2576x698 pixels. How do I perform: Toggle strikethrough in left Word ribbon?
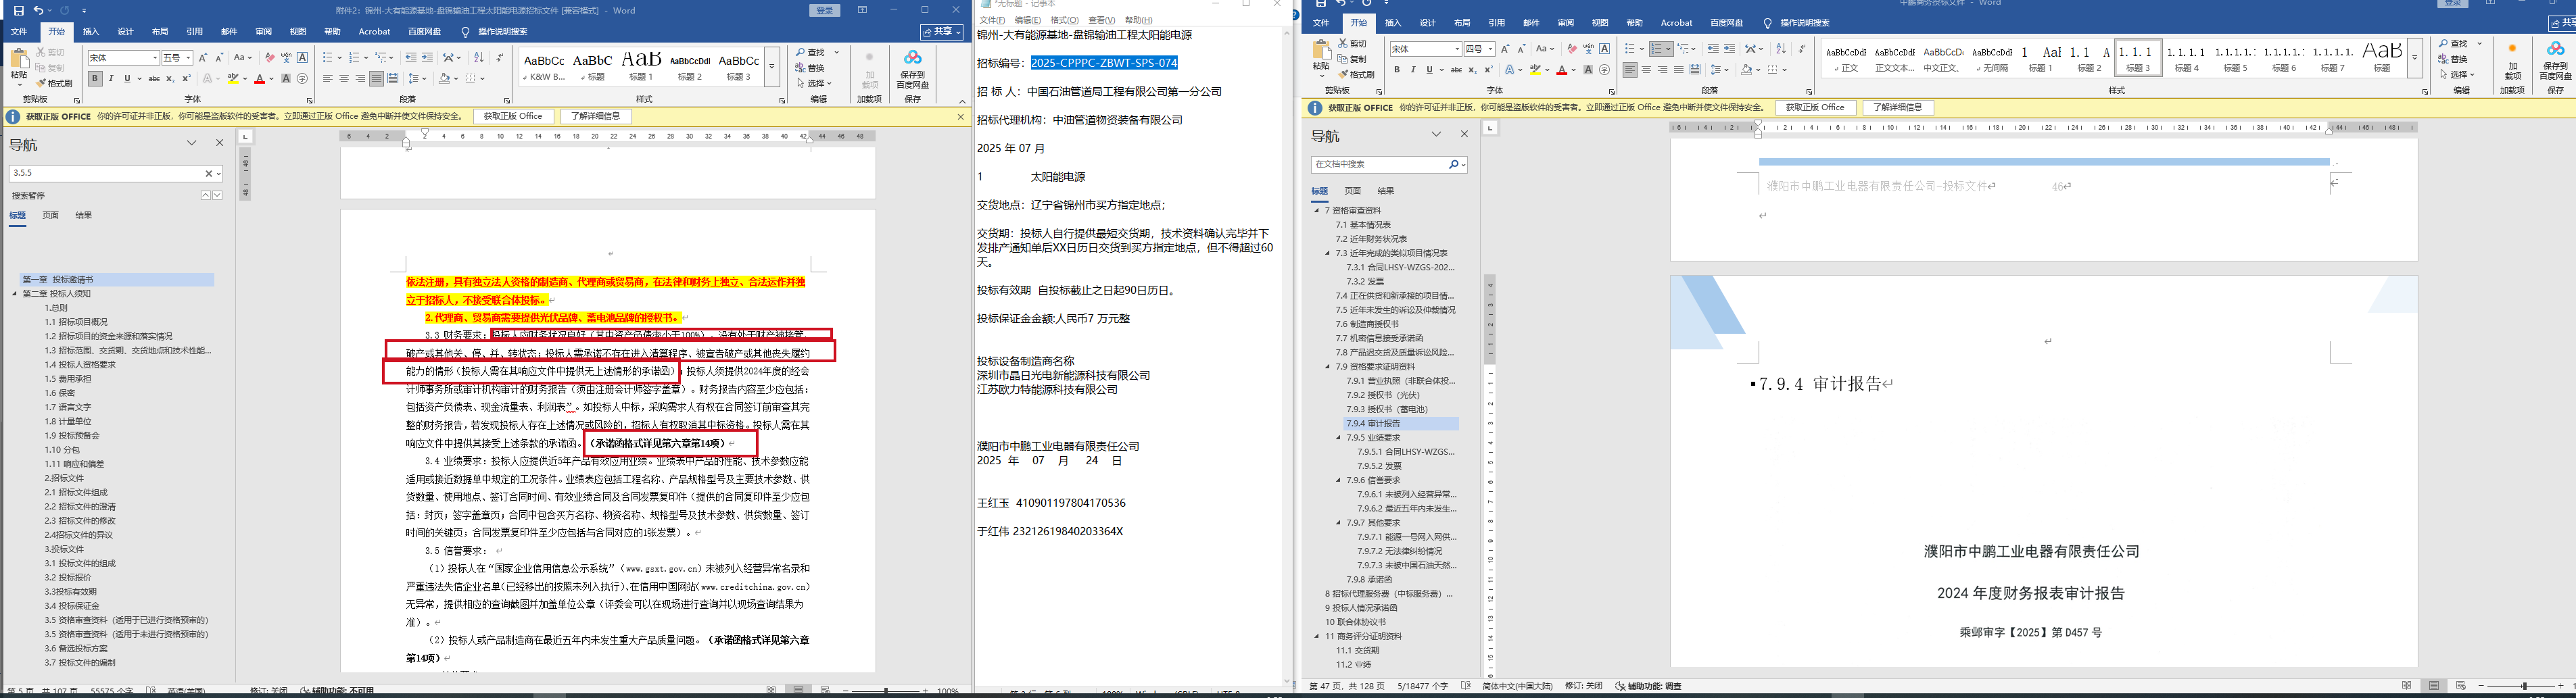pyautogui.click(x=154, y=79)
